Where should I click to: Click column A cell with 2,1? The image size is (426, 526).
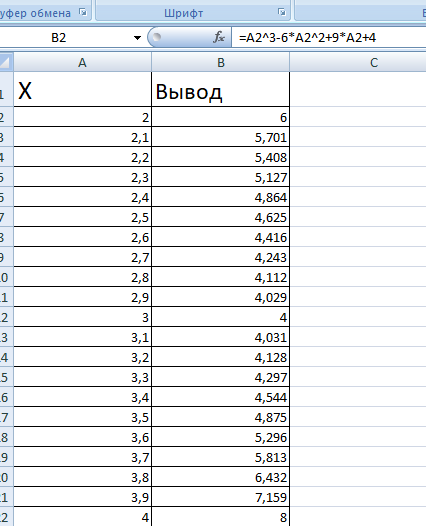(83, 137)
